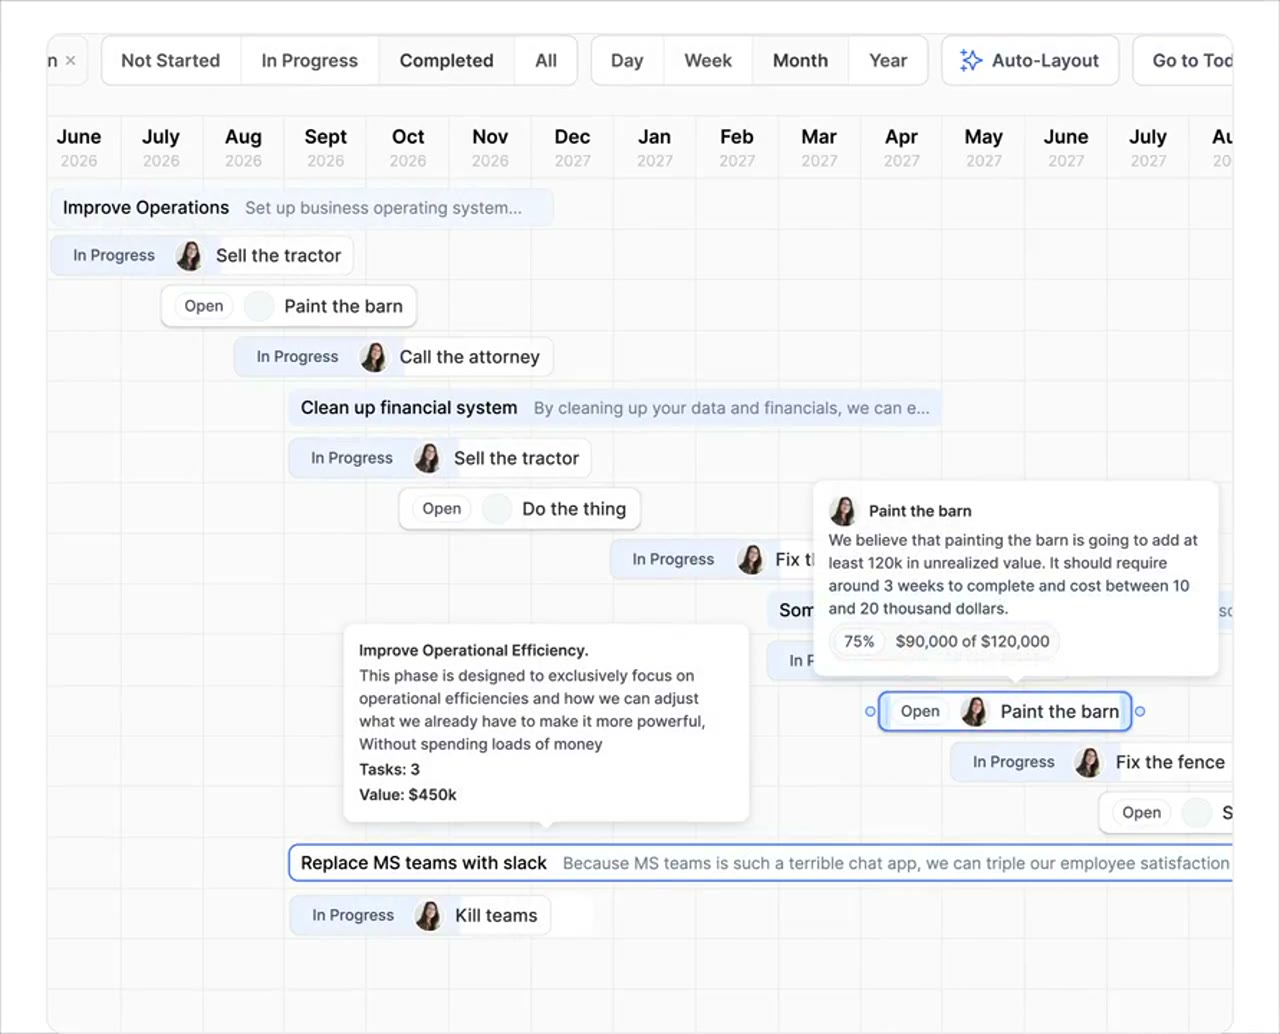
Task: Click the Oct 2026 month header
Action: click(408, 147)
